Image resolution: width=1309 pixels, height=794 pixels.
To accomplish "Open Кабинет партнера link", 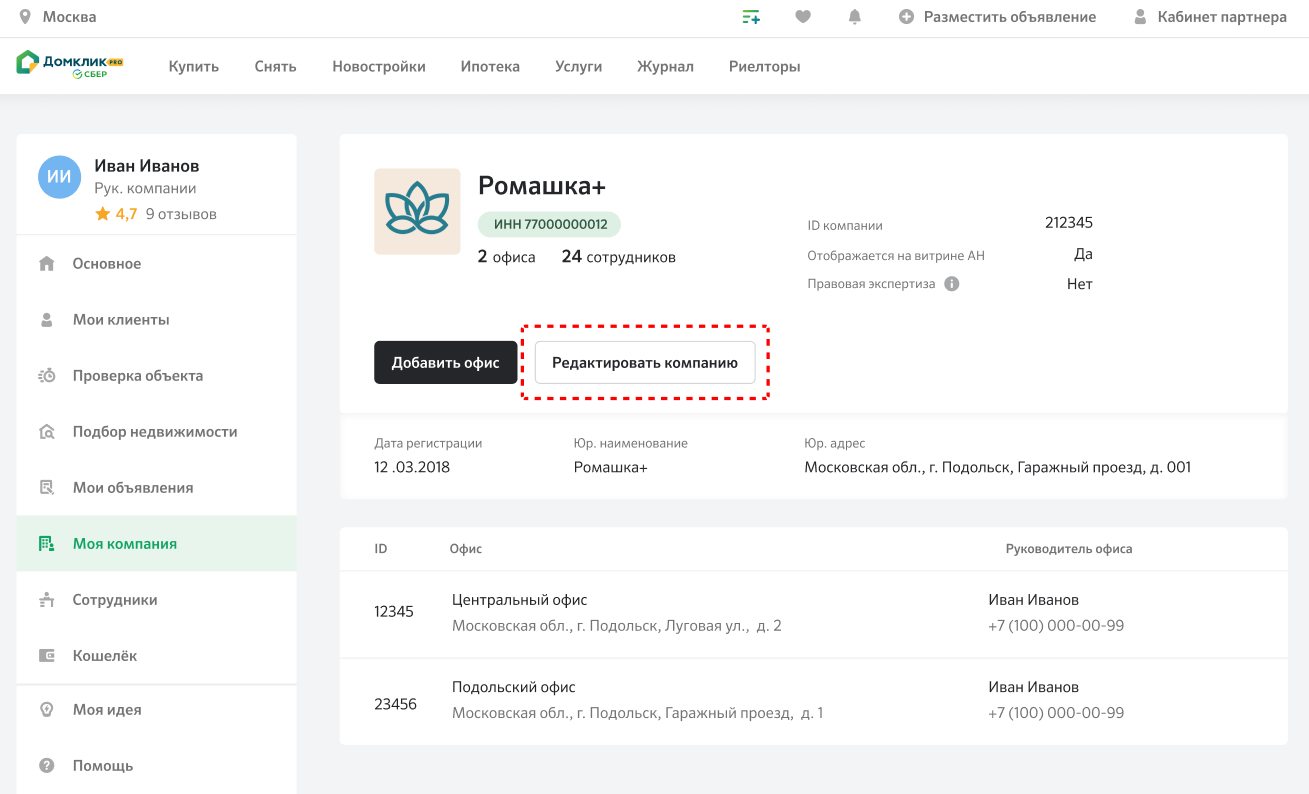I will pyautogui.click(x=1222, y=17).
